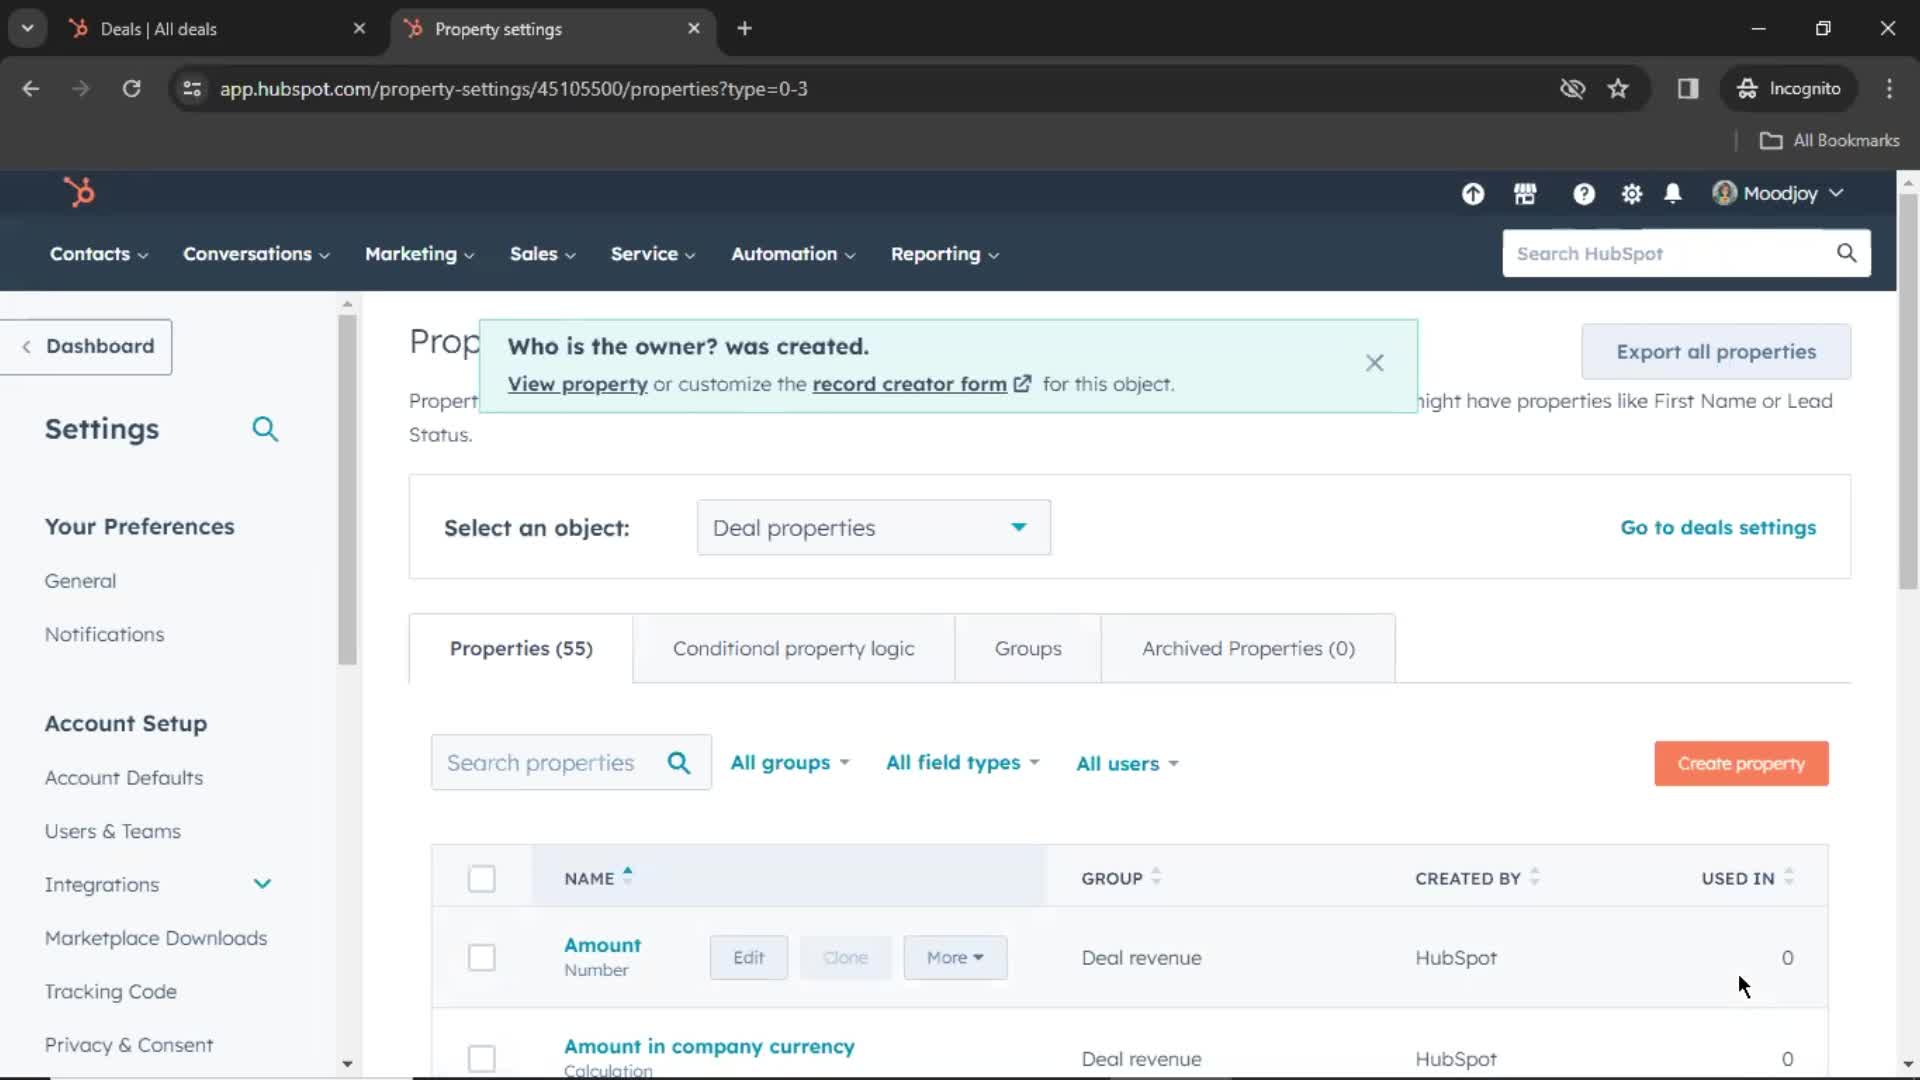Close the Property settings tab

(694, 28)
